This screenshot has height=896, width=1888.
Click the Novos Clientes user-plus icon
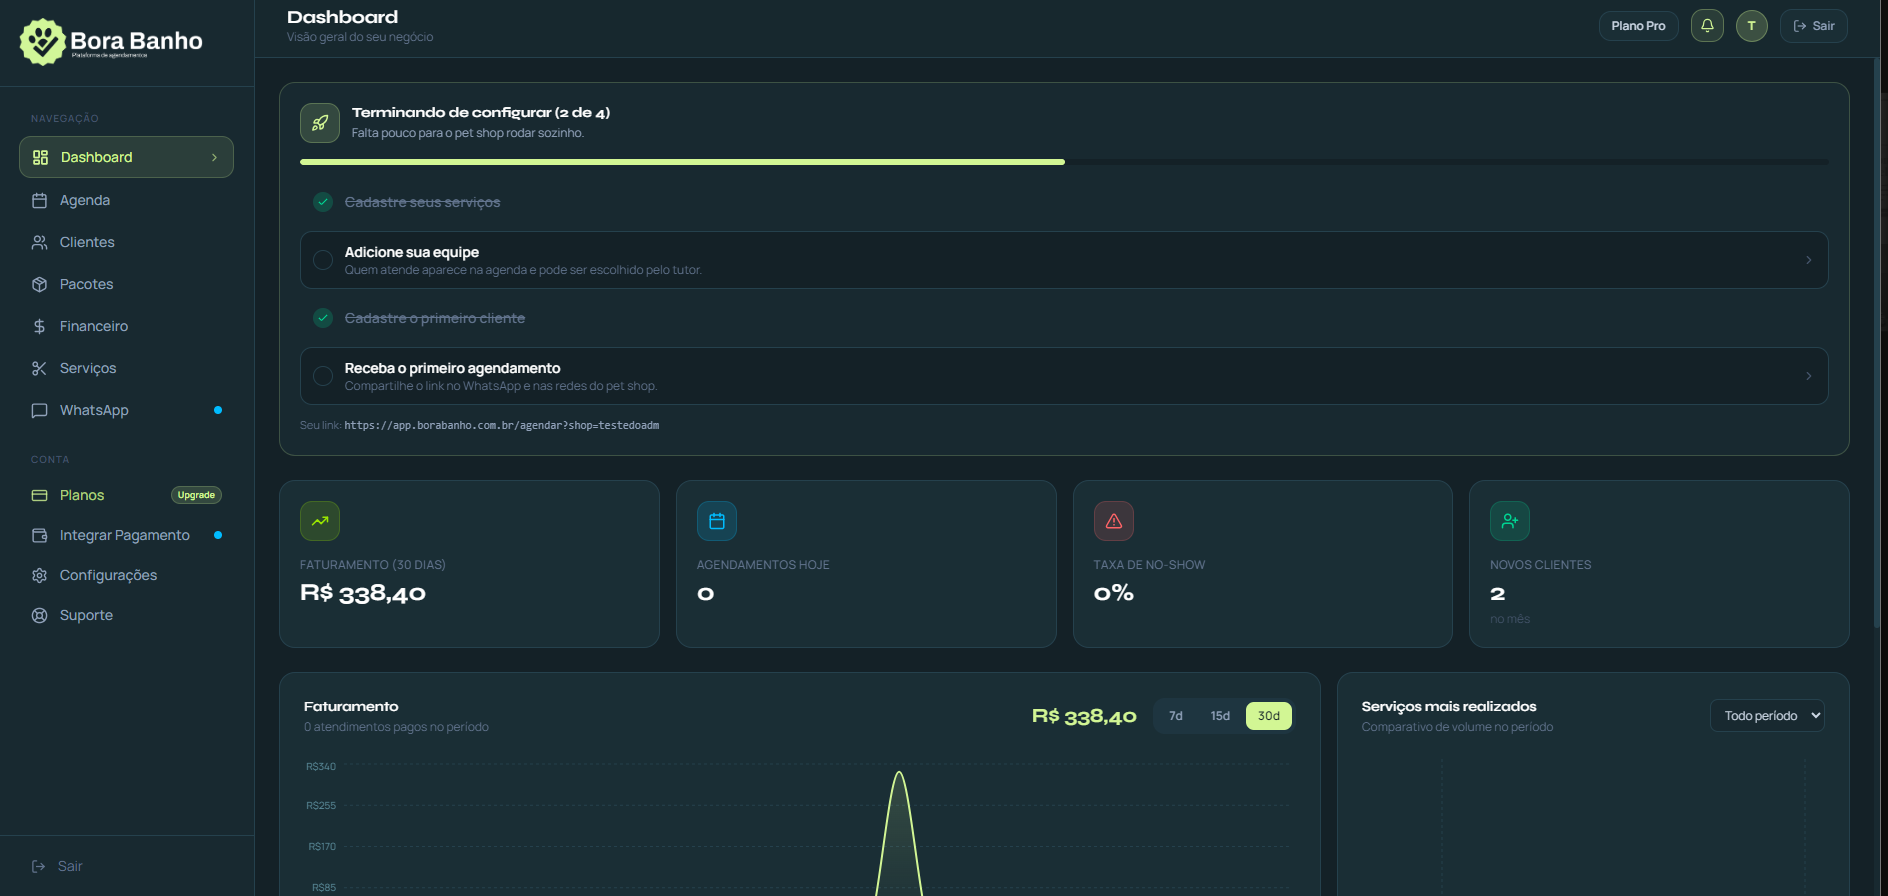pos(1510,521)
